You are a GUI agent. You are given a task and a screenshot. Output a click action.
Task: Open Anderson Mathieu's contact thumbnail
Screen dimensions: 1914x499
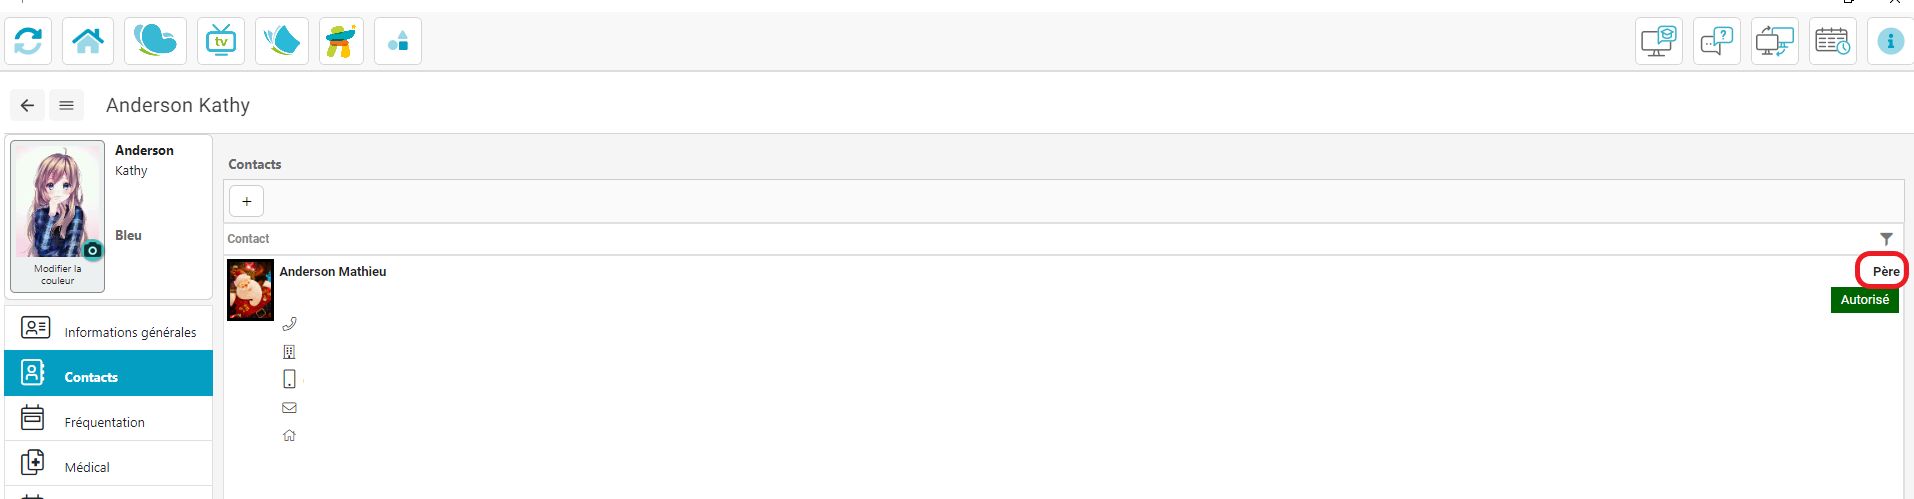click(250, 290)
